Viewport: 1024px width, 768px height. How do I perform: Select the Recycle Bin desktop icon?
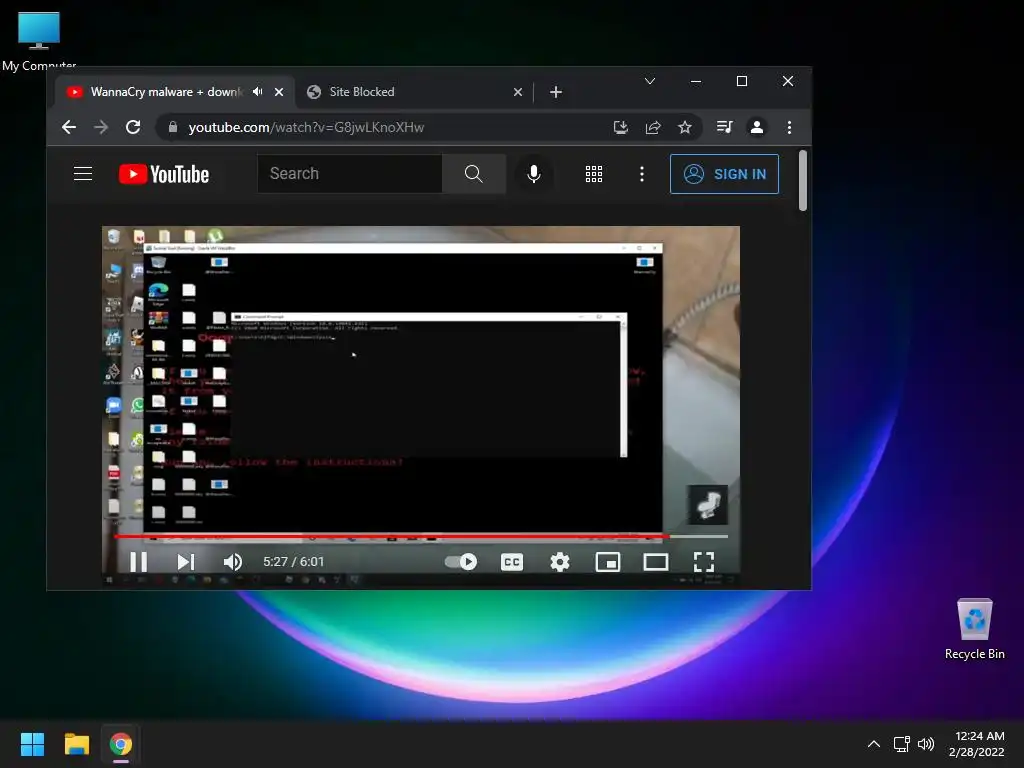point(974,629)
